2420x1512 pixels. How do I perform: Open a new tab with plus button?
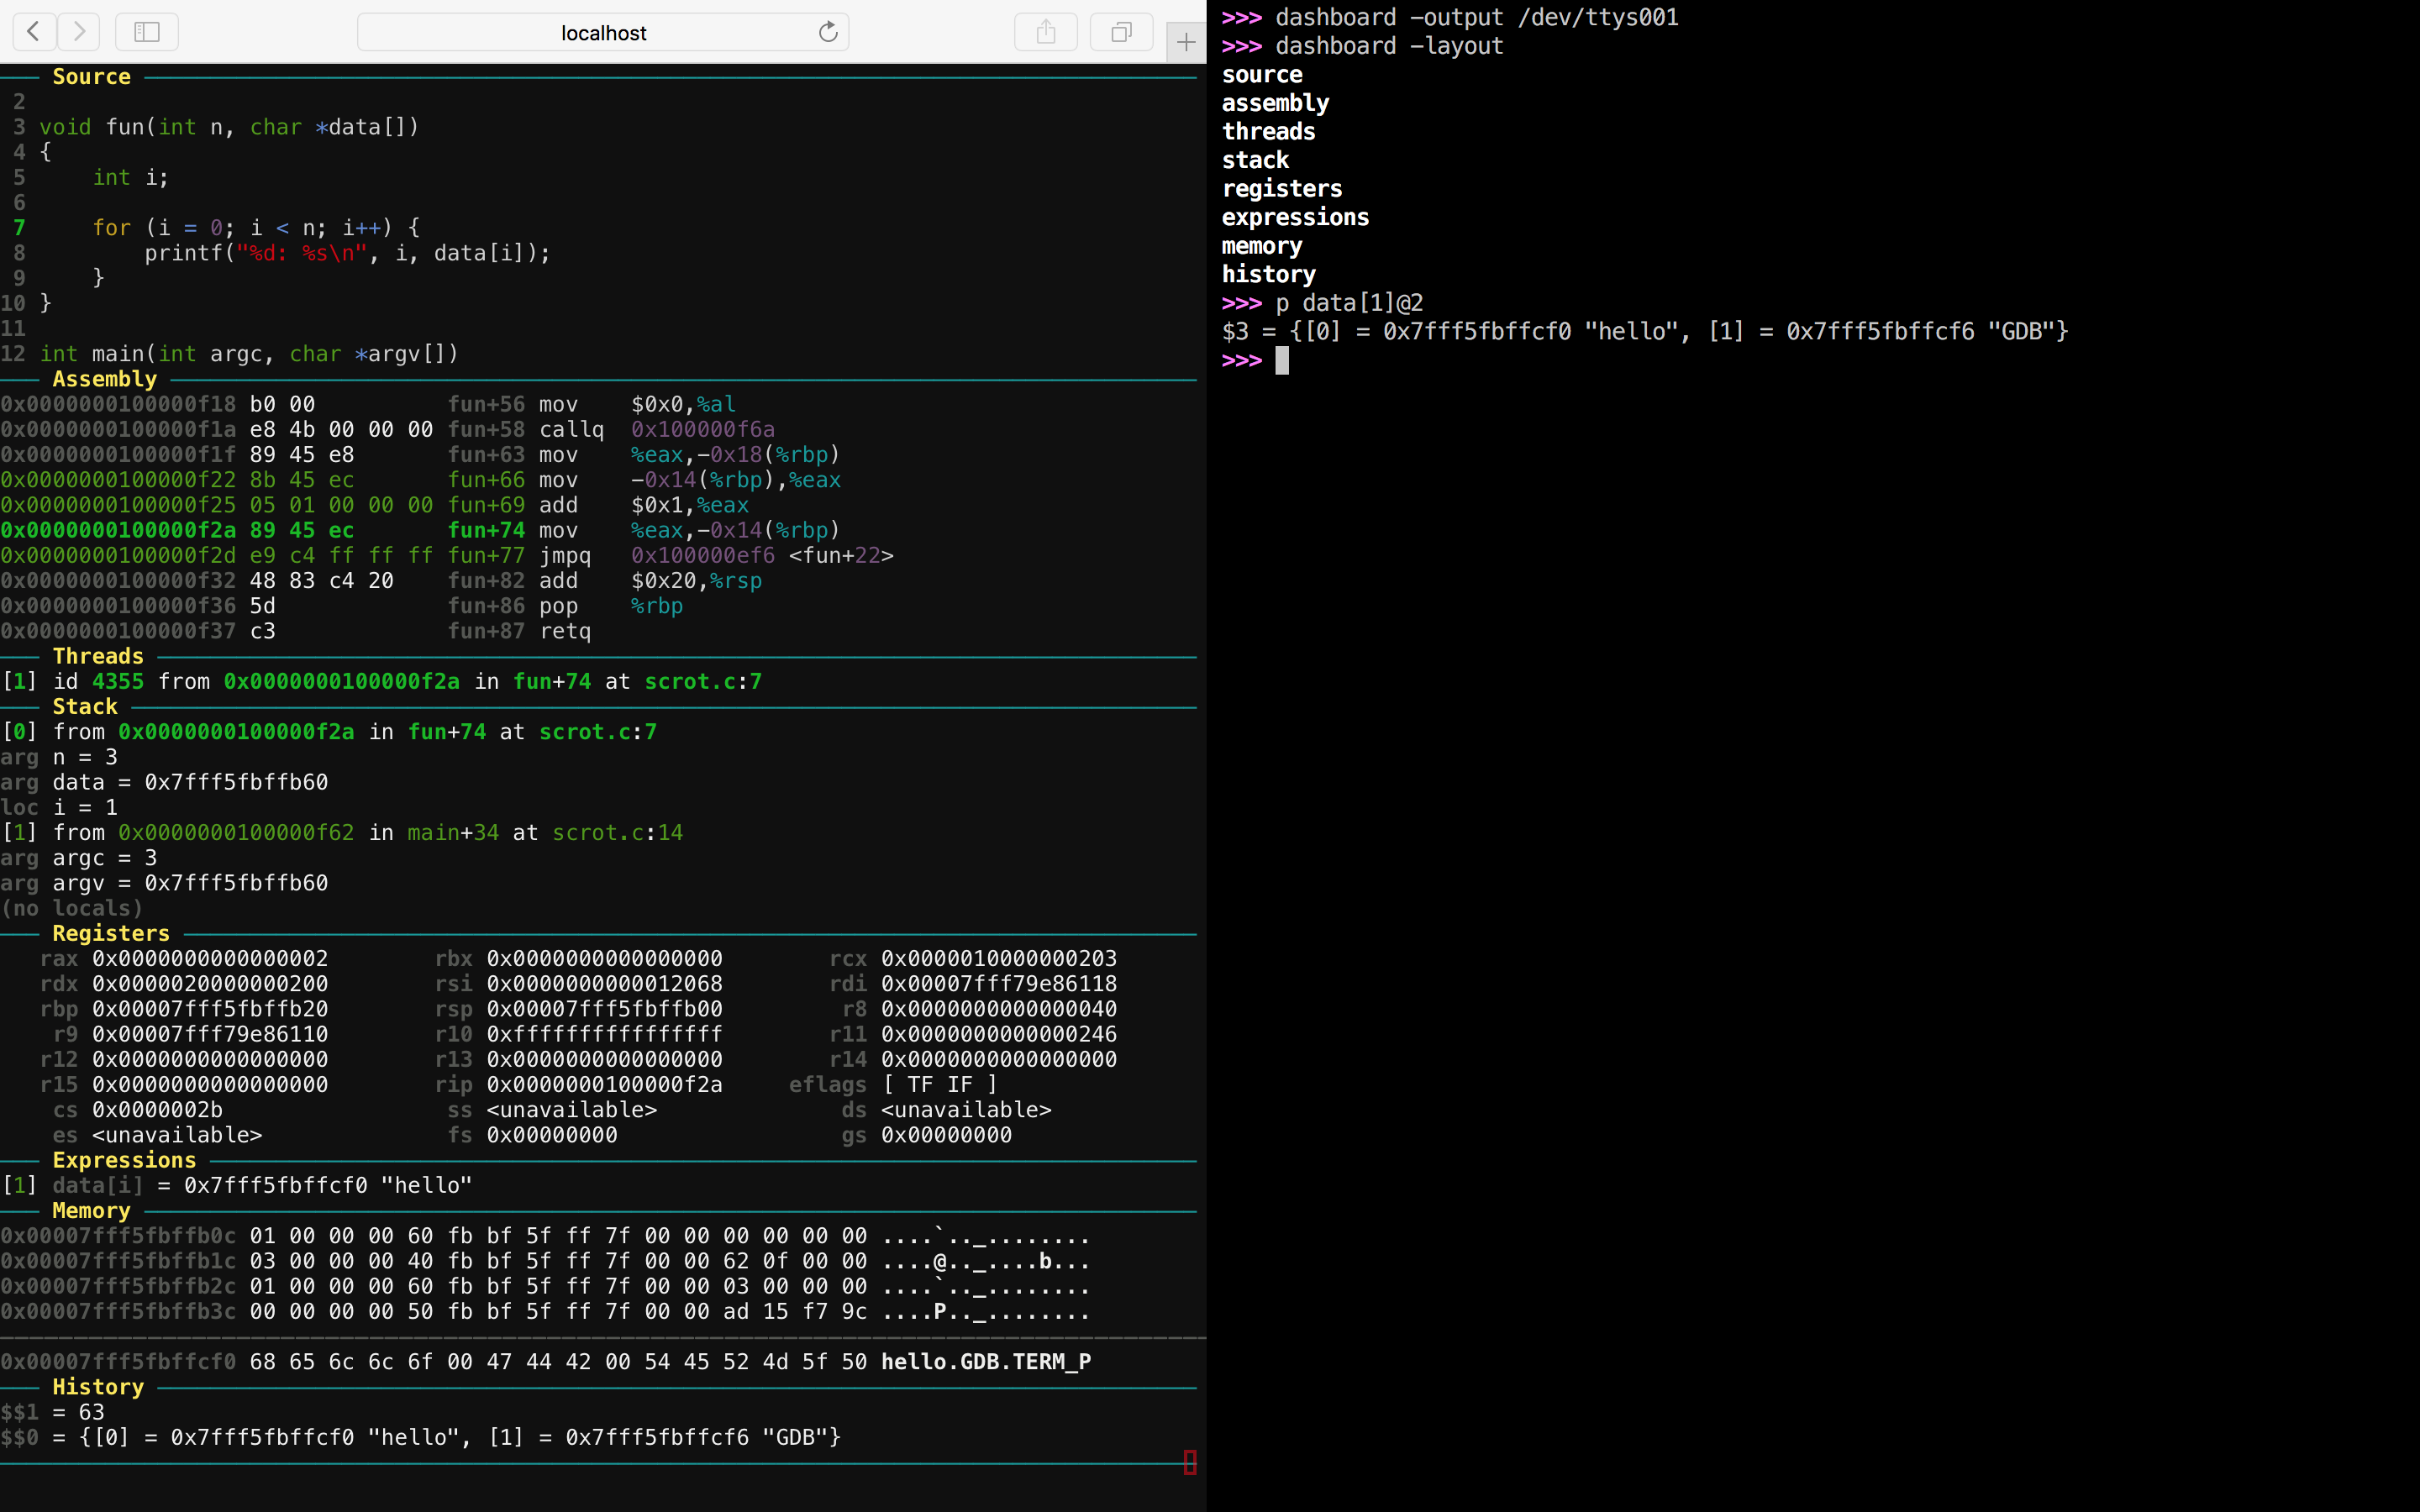(1186, 42)
